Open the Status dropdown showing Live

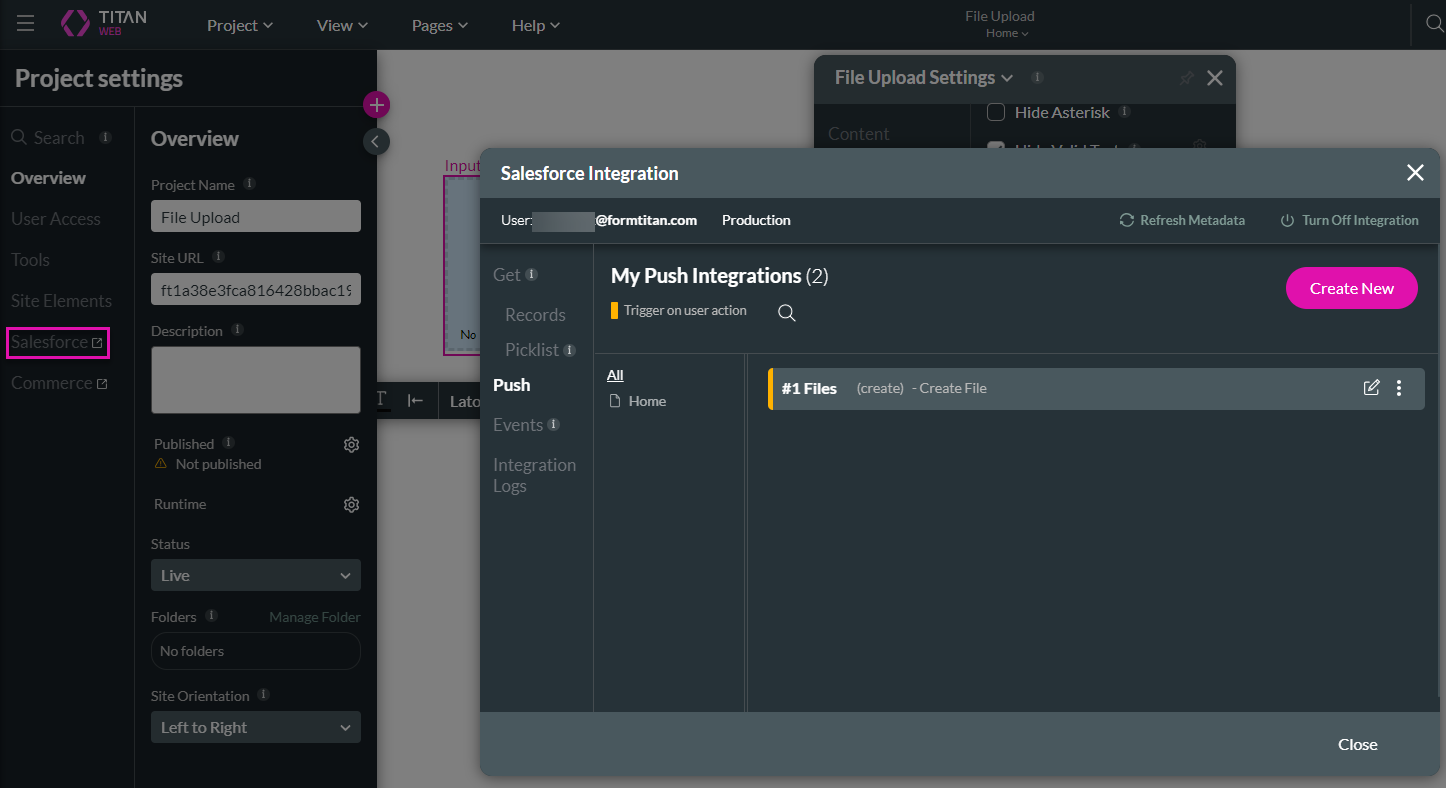[255, 575]
